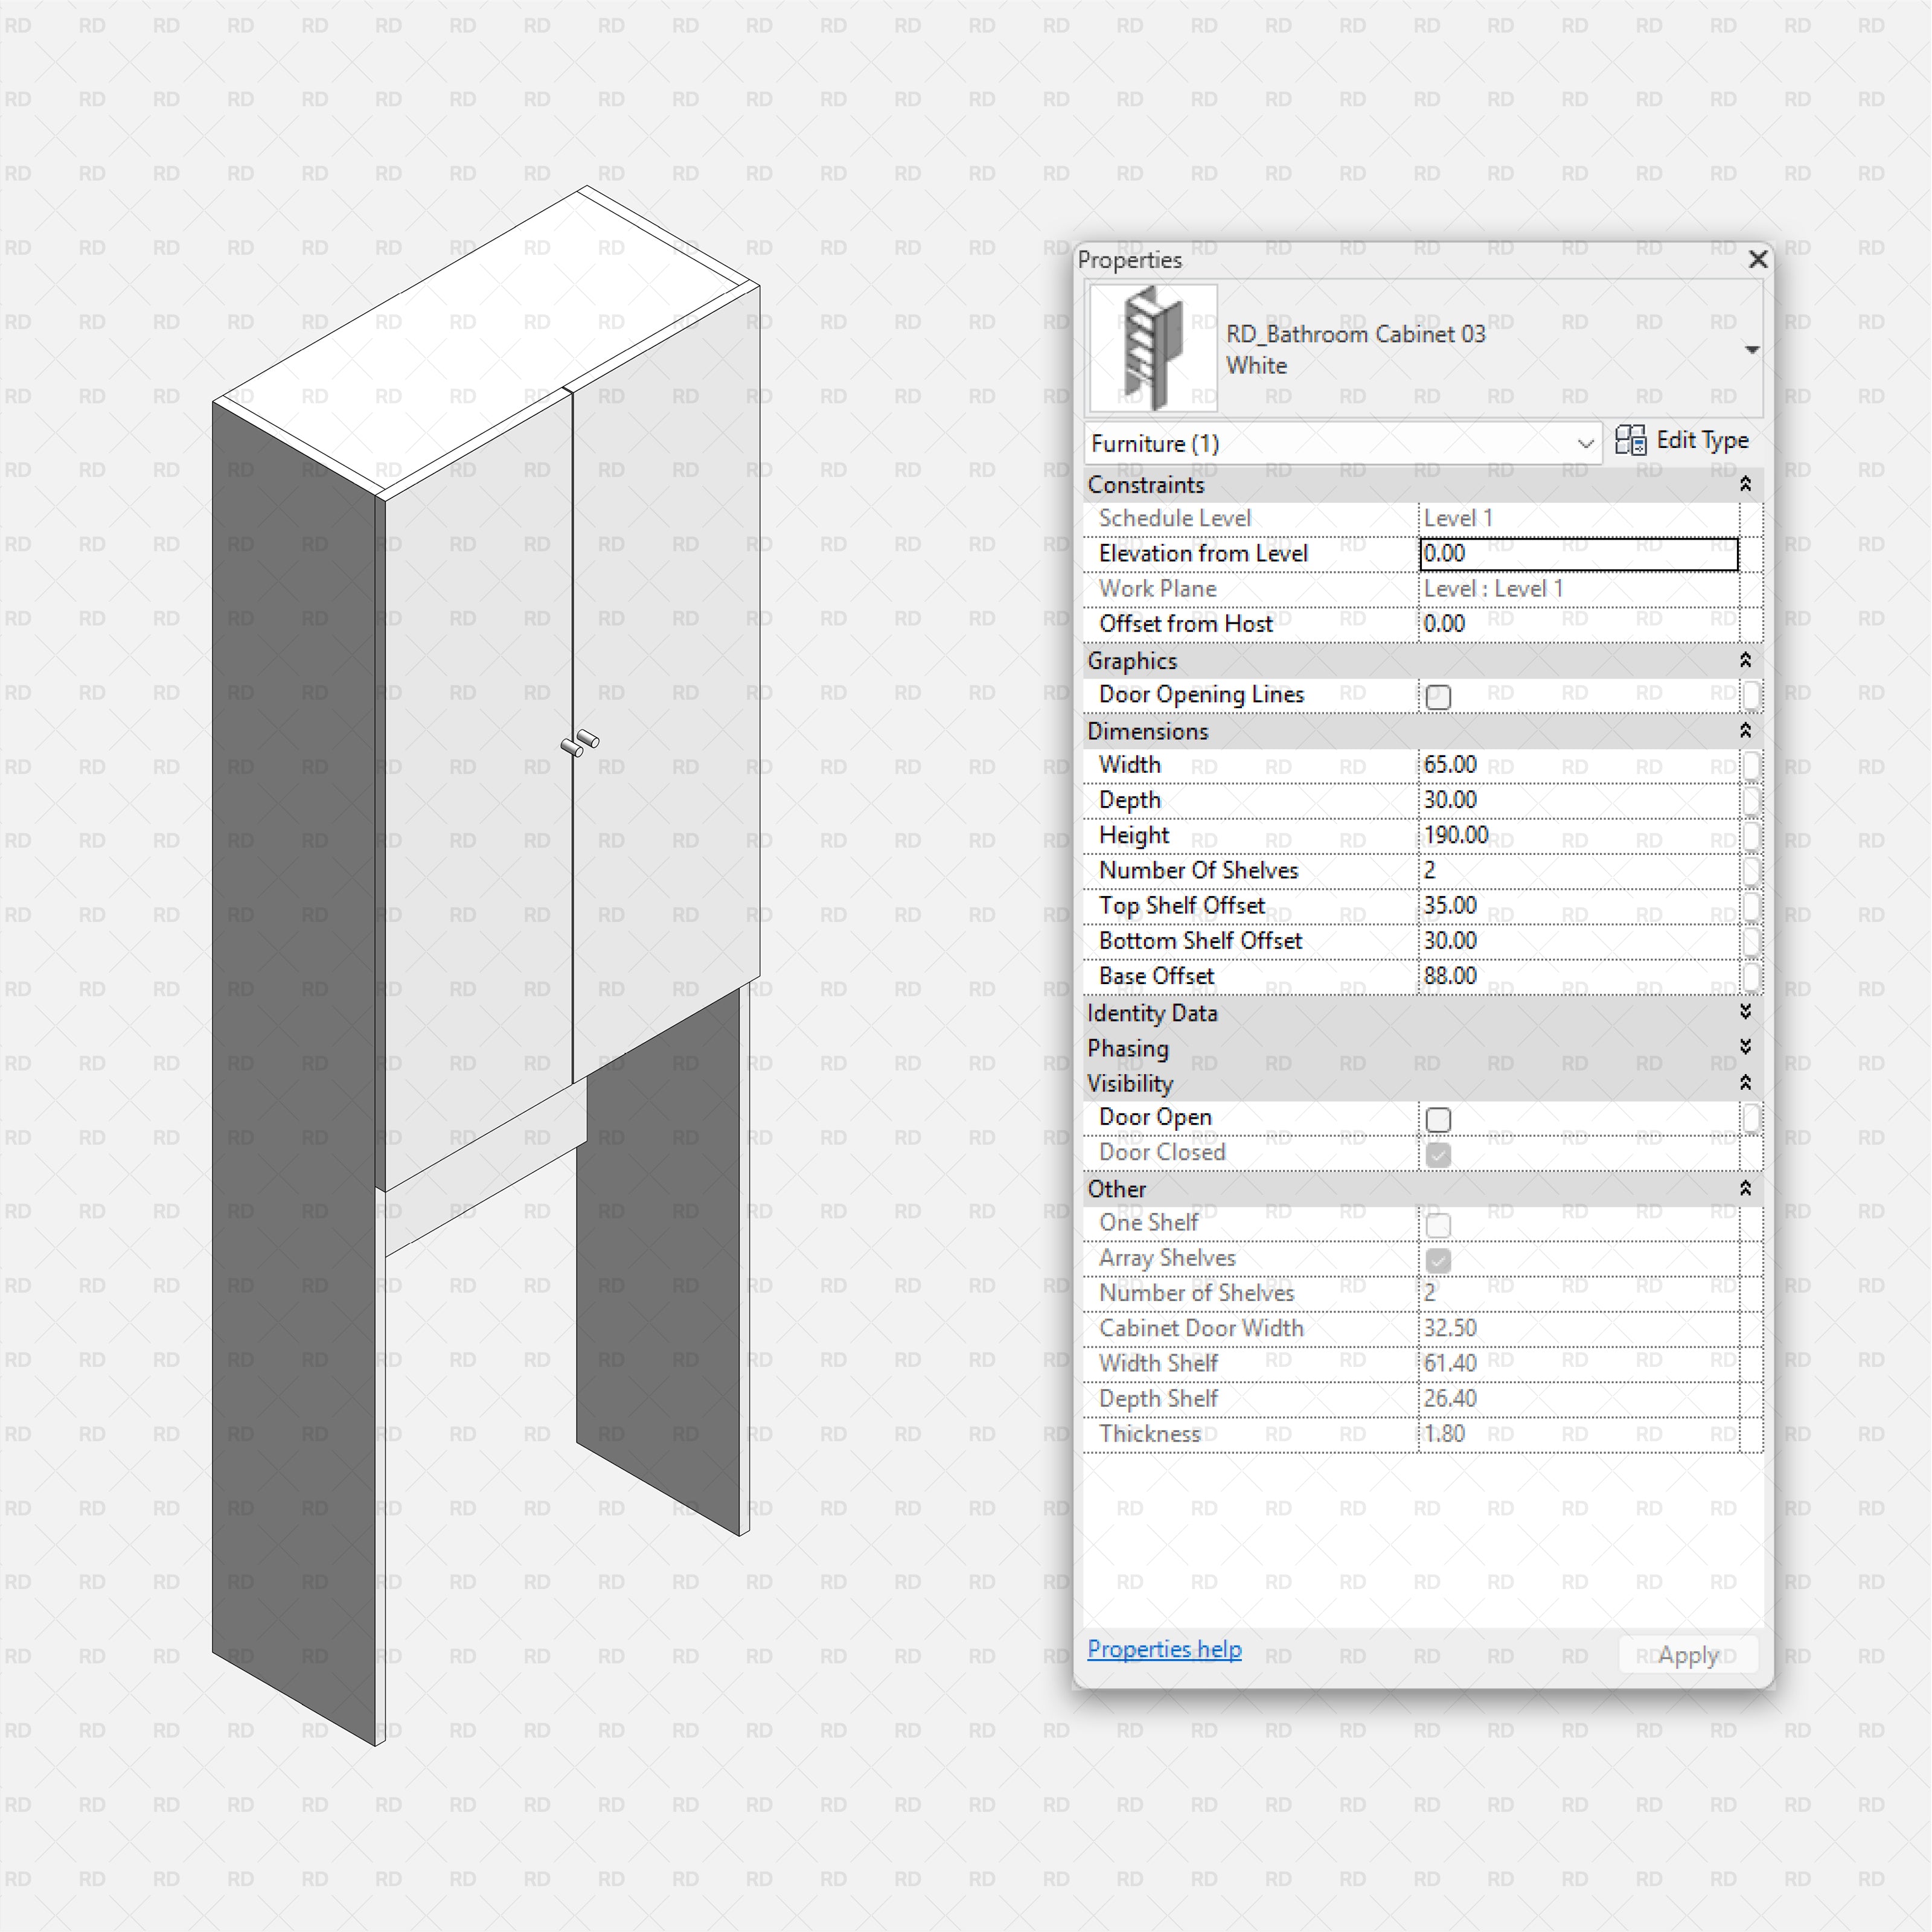Click the bathroom cabinet preview thumbnail
The image size is (1932, 1932).
1151,348
